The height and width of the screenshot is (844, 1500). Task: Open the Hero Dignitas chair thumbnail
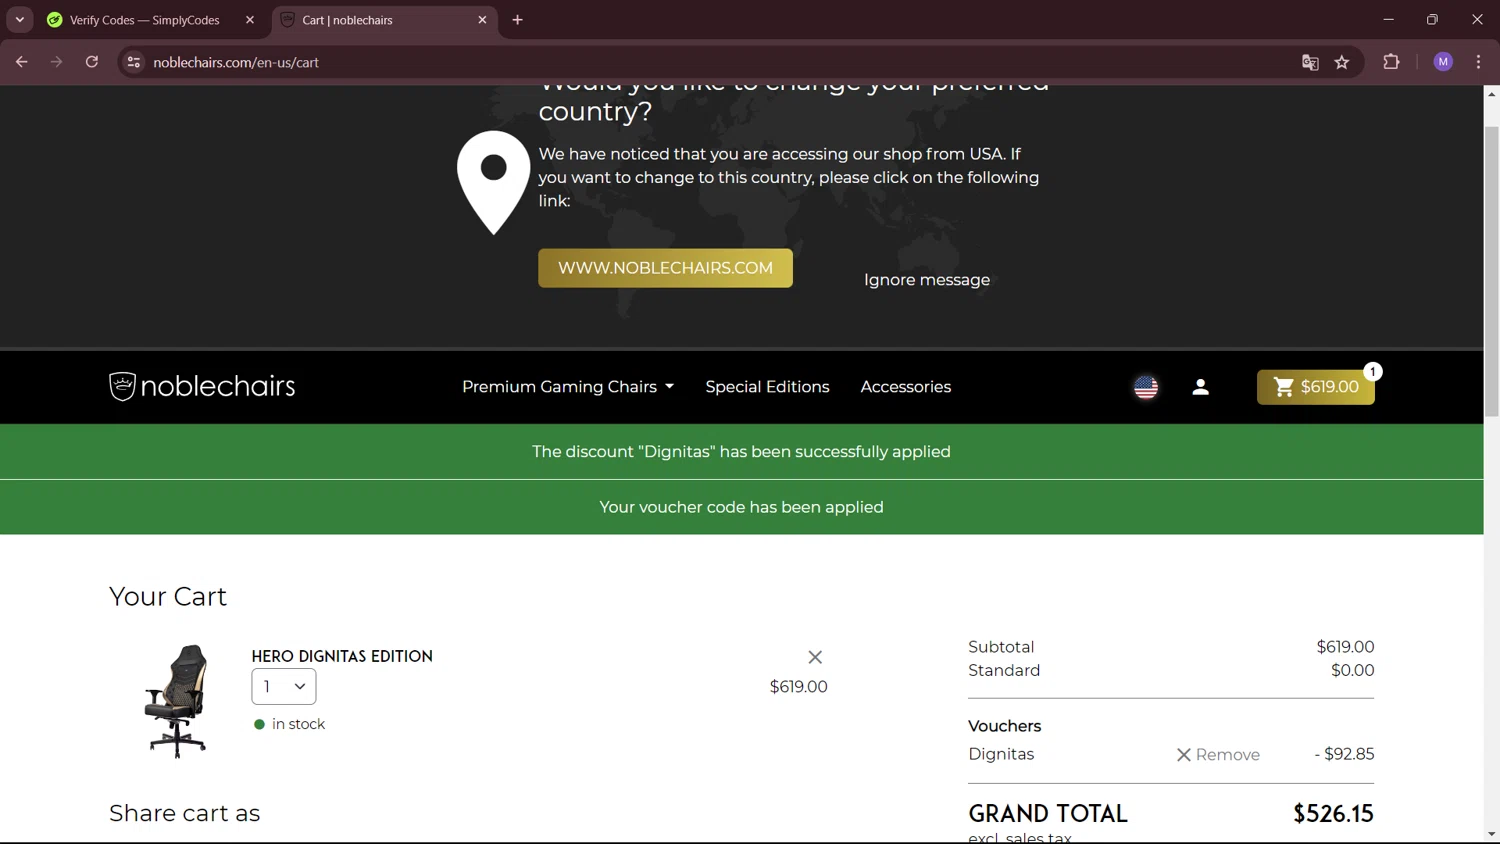click(177, 700)
